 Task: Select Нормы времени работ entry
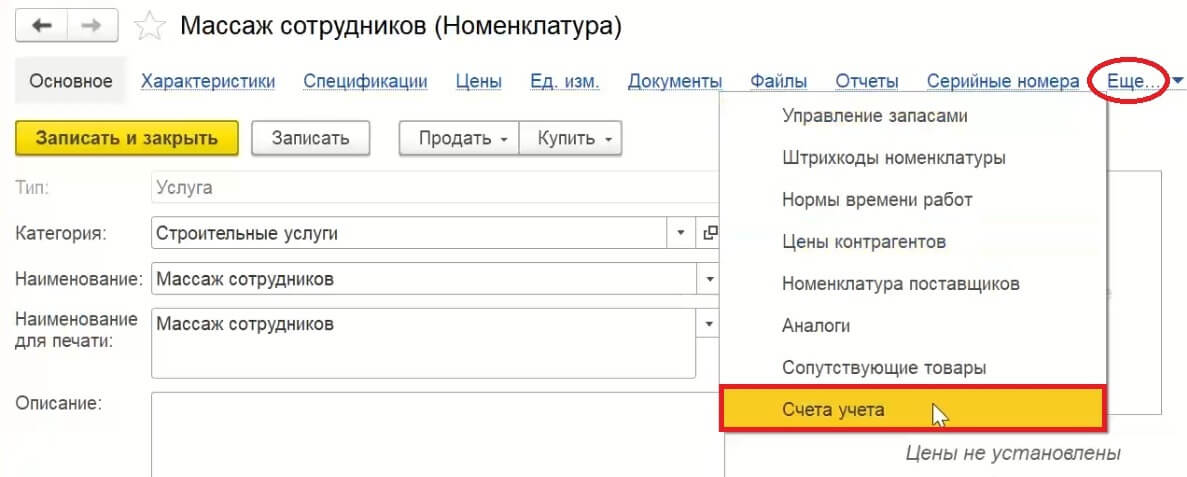pos(913,200)
